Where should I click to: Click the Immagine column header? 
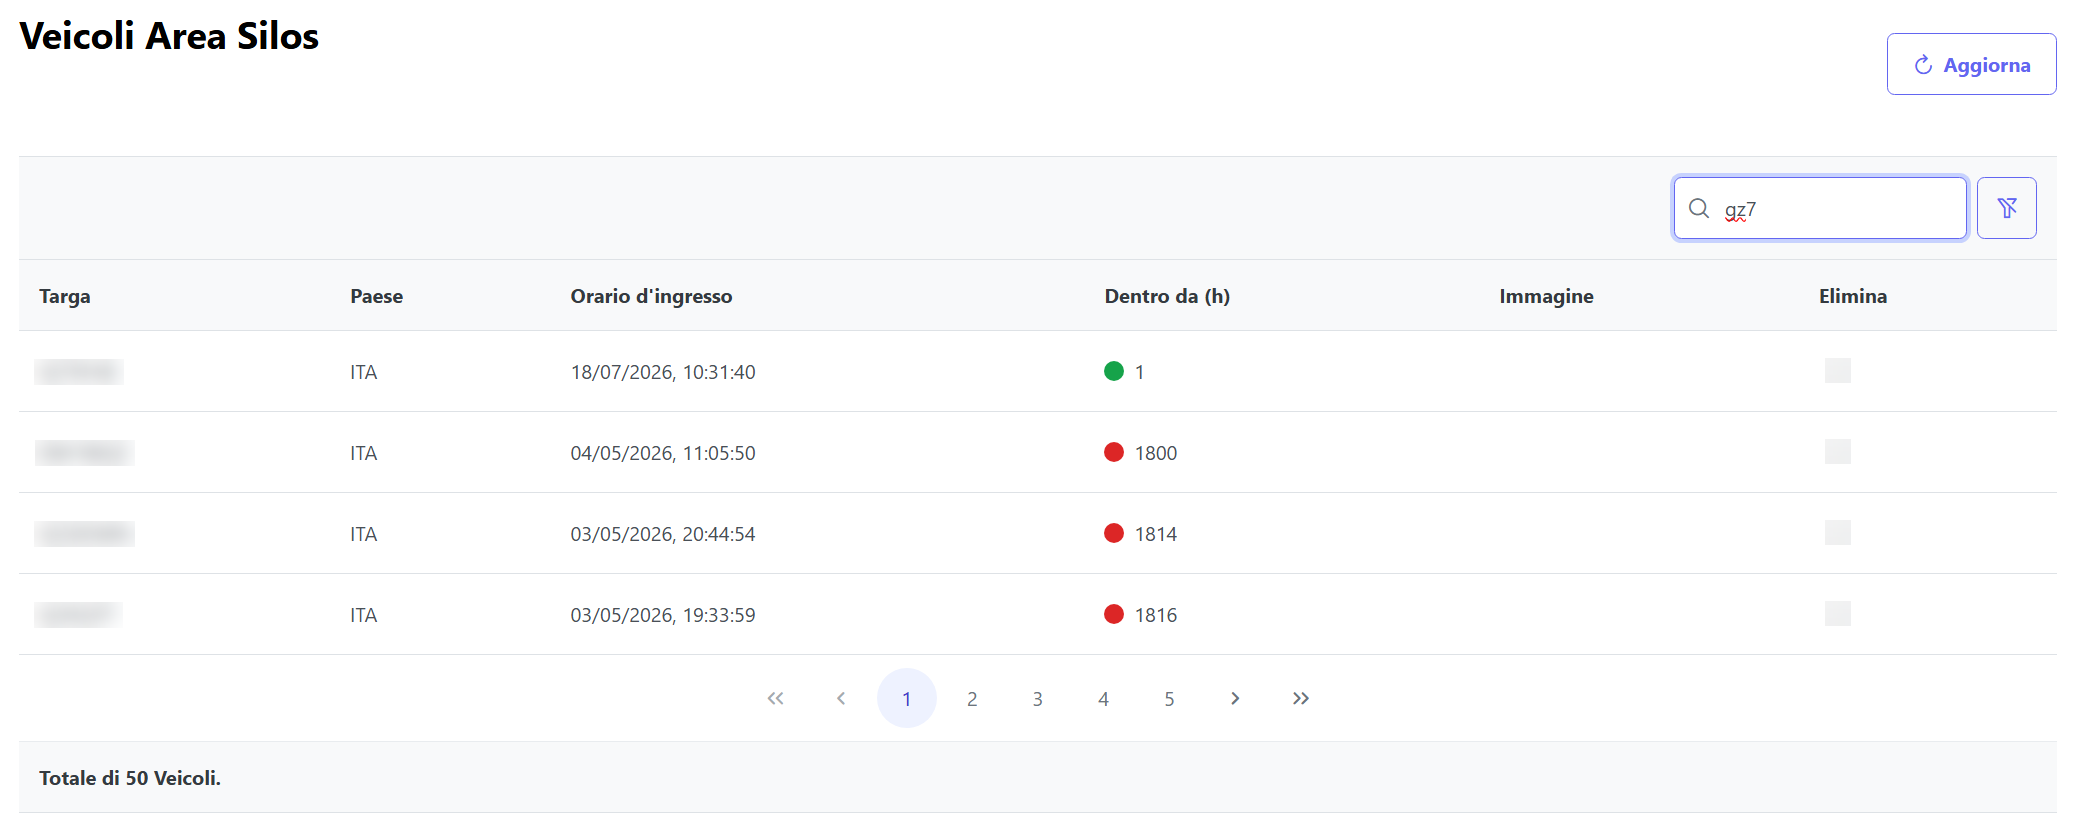click(x=1546, y=296)
